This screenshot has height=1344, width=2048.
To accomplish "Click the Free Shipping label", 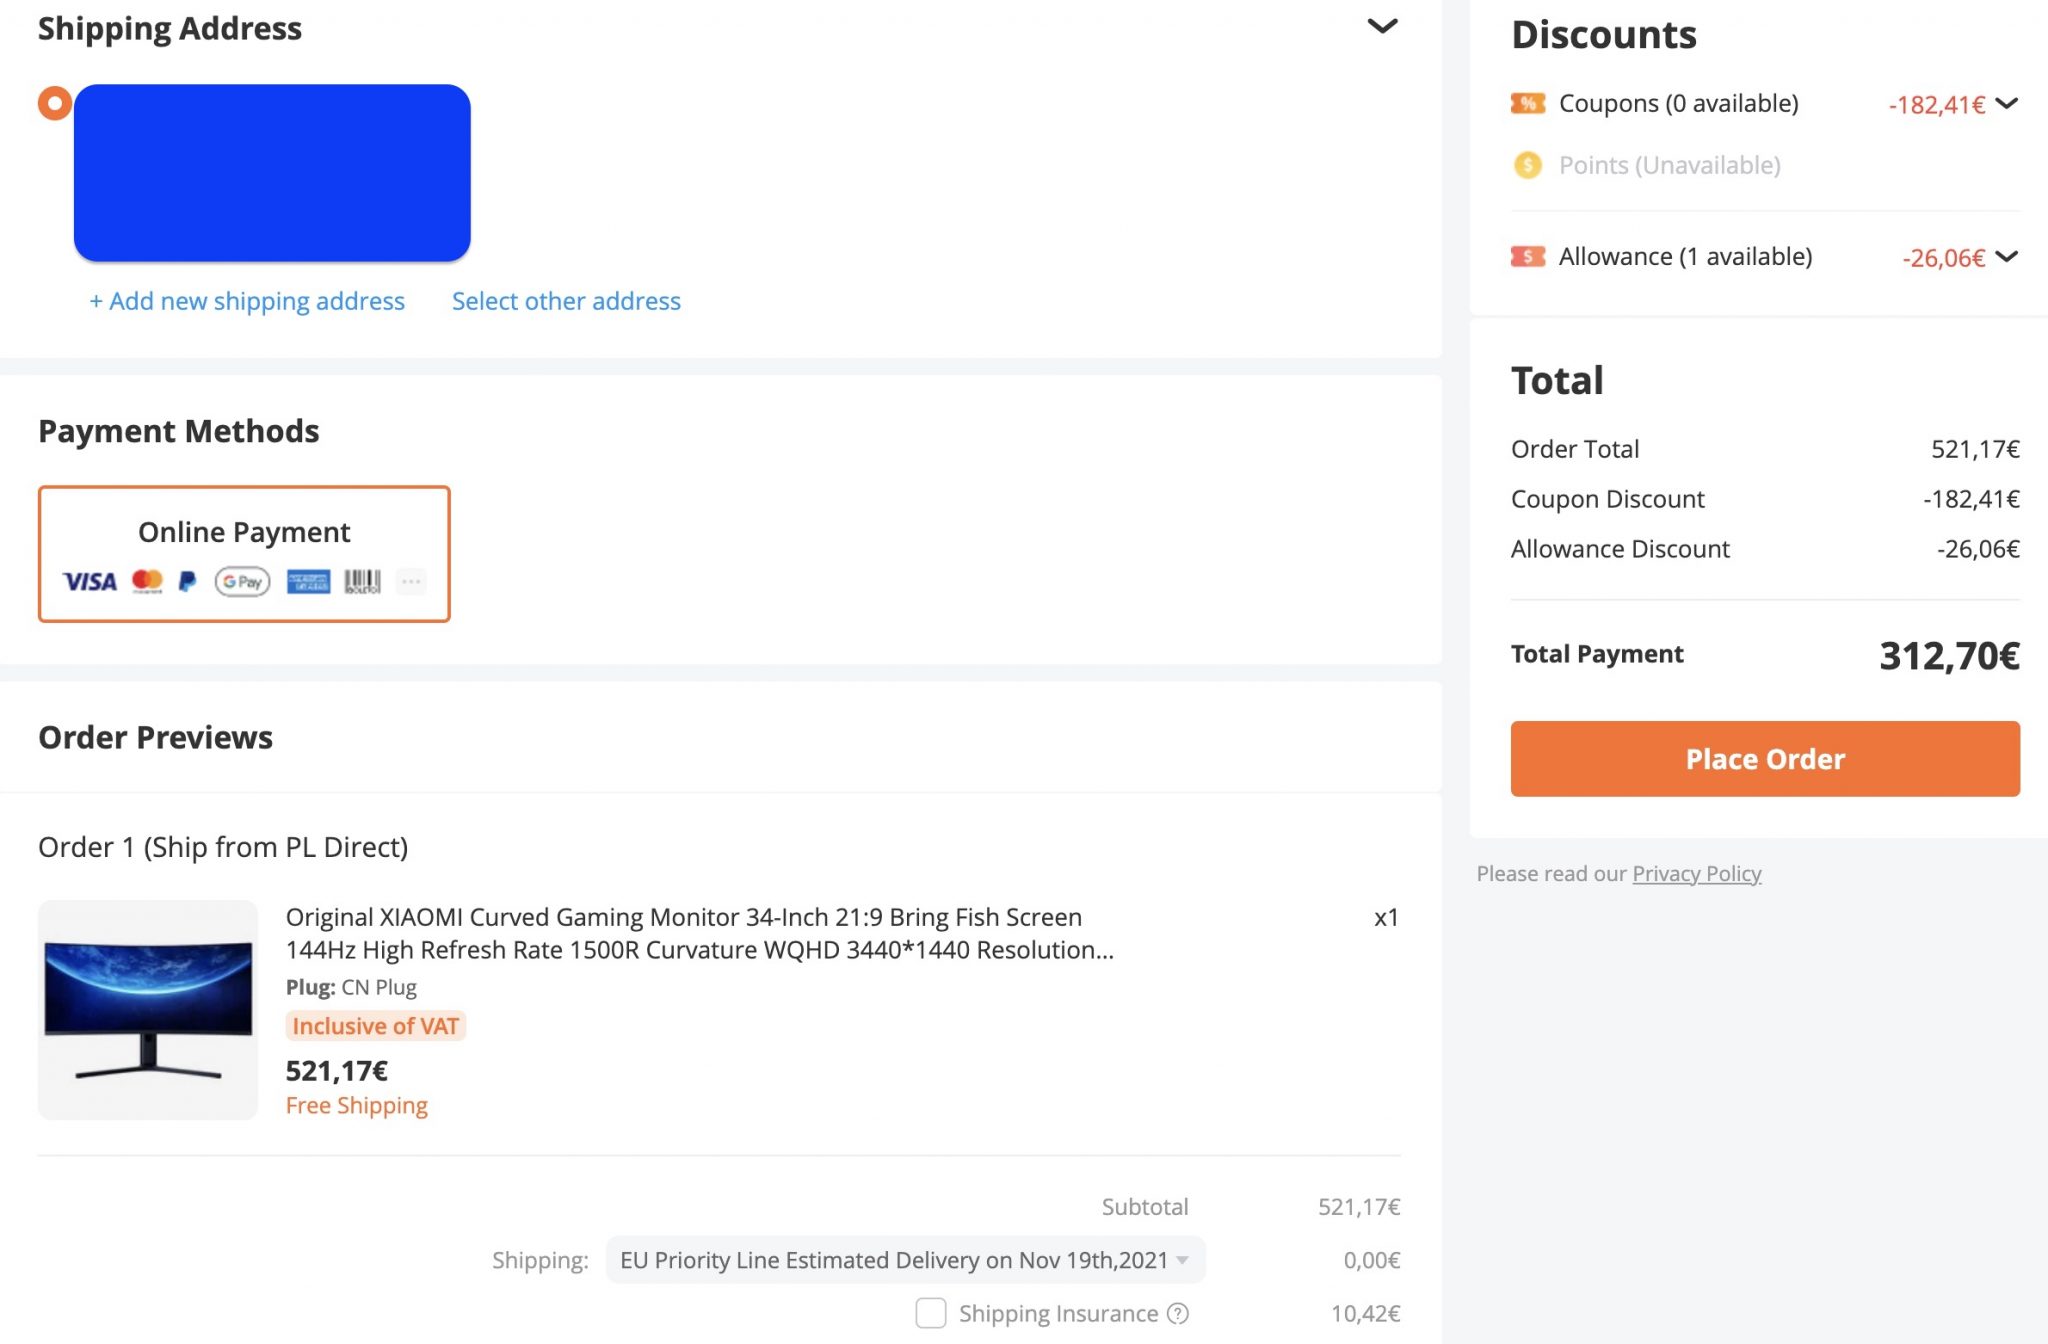I will (357, 1105).
